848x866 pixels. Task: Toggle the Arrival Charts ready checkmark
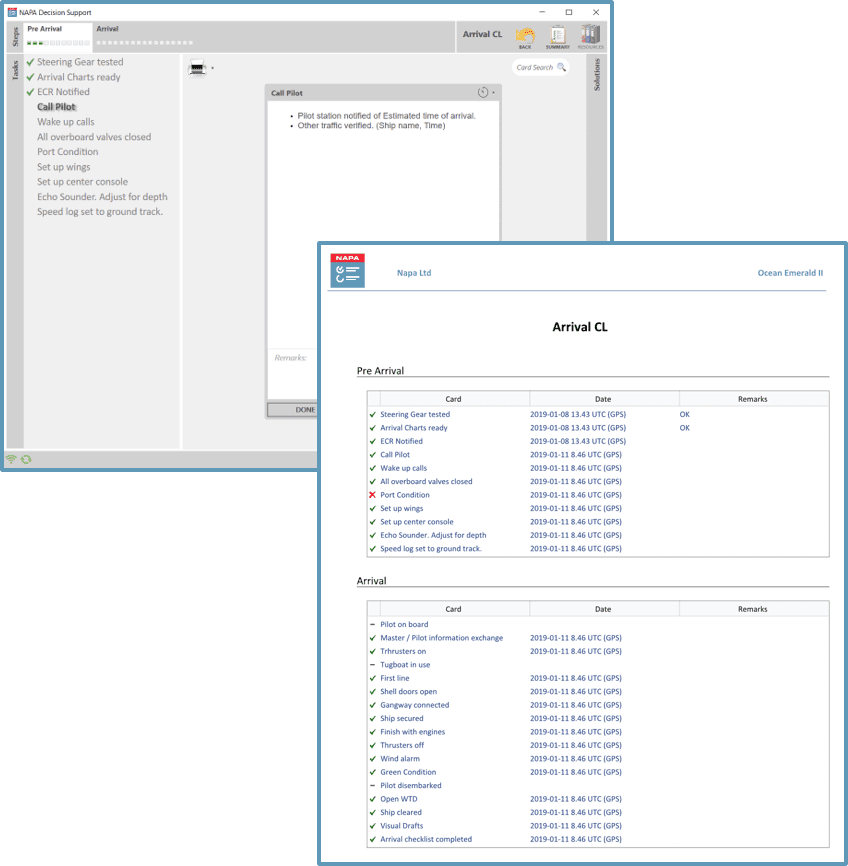(30, 77)
